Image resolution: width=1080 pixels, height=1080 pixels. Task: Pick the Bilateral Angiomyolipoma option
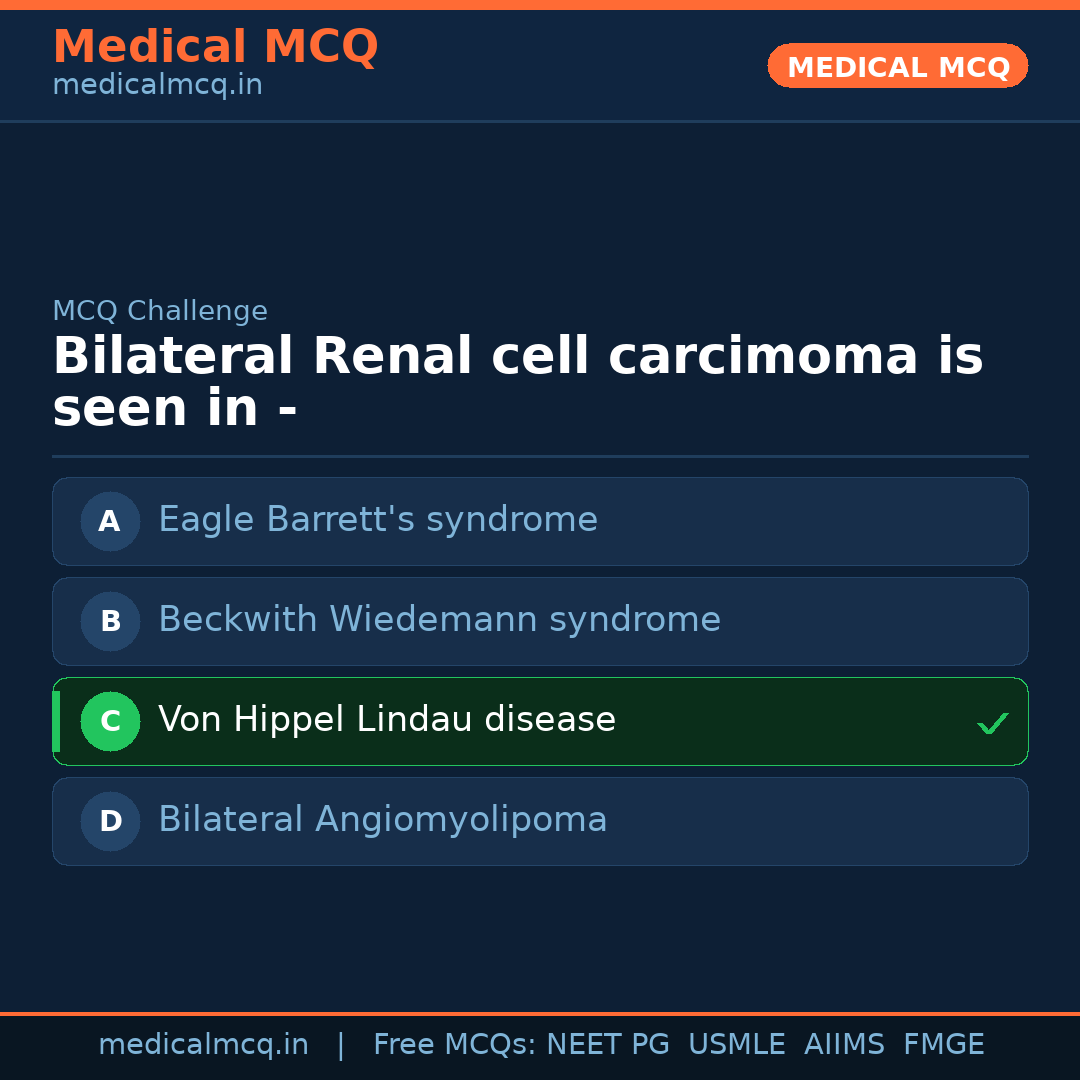383,820
